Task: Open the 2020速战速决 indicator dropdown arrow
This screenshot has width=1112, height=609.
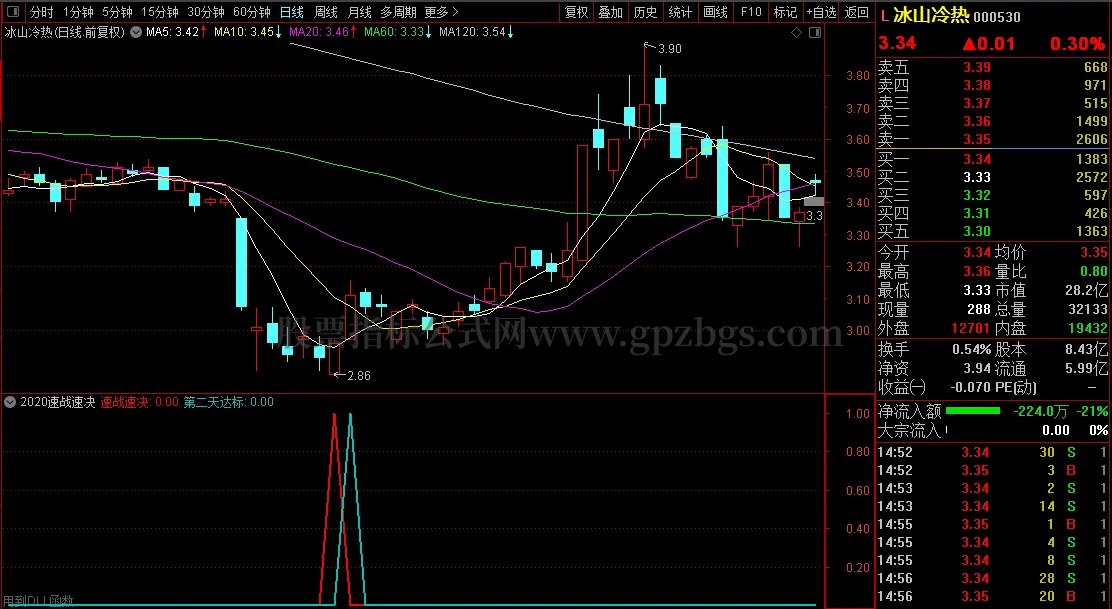Action: [10, 402]
